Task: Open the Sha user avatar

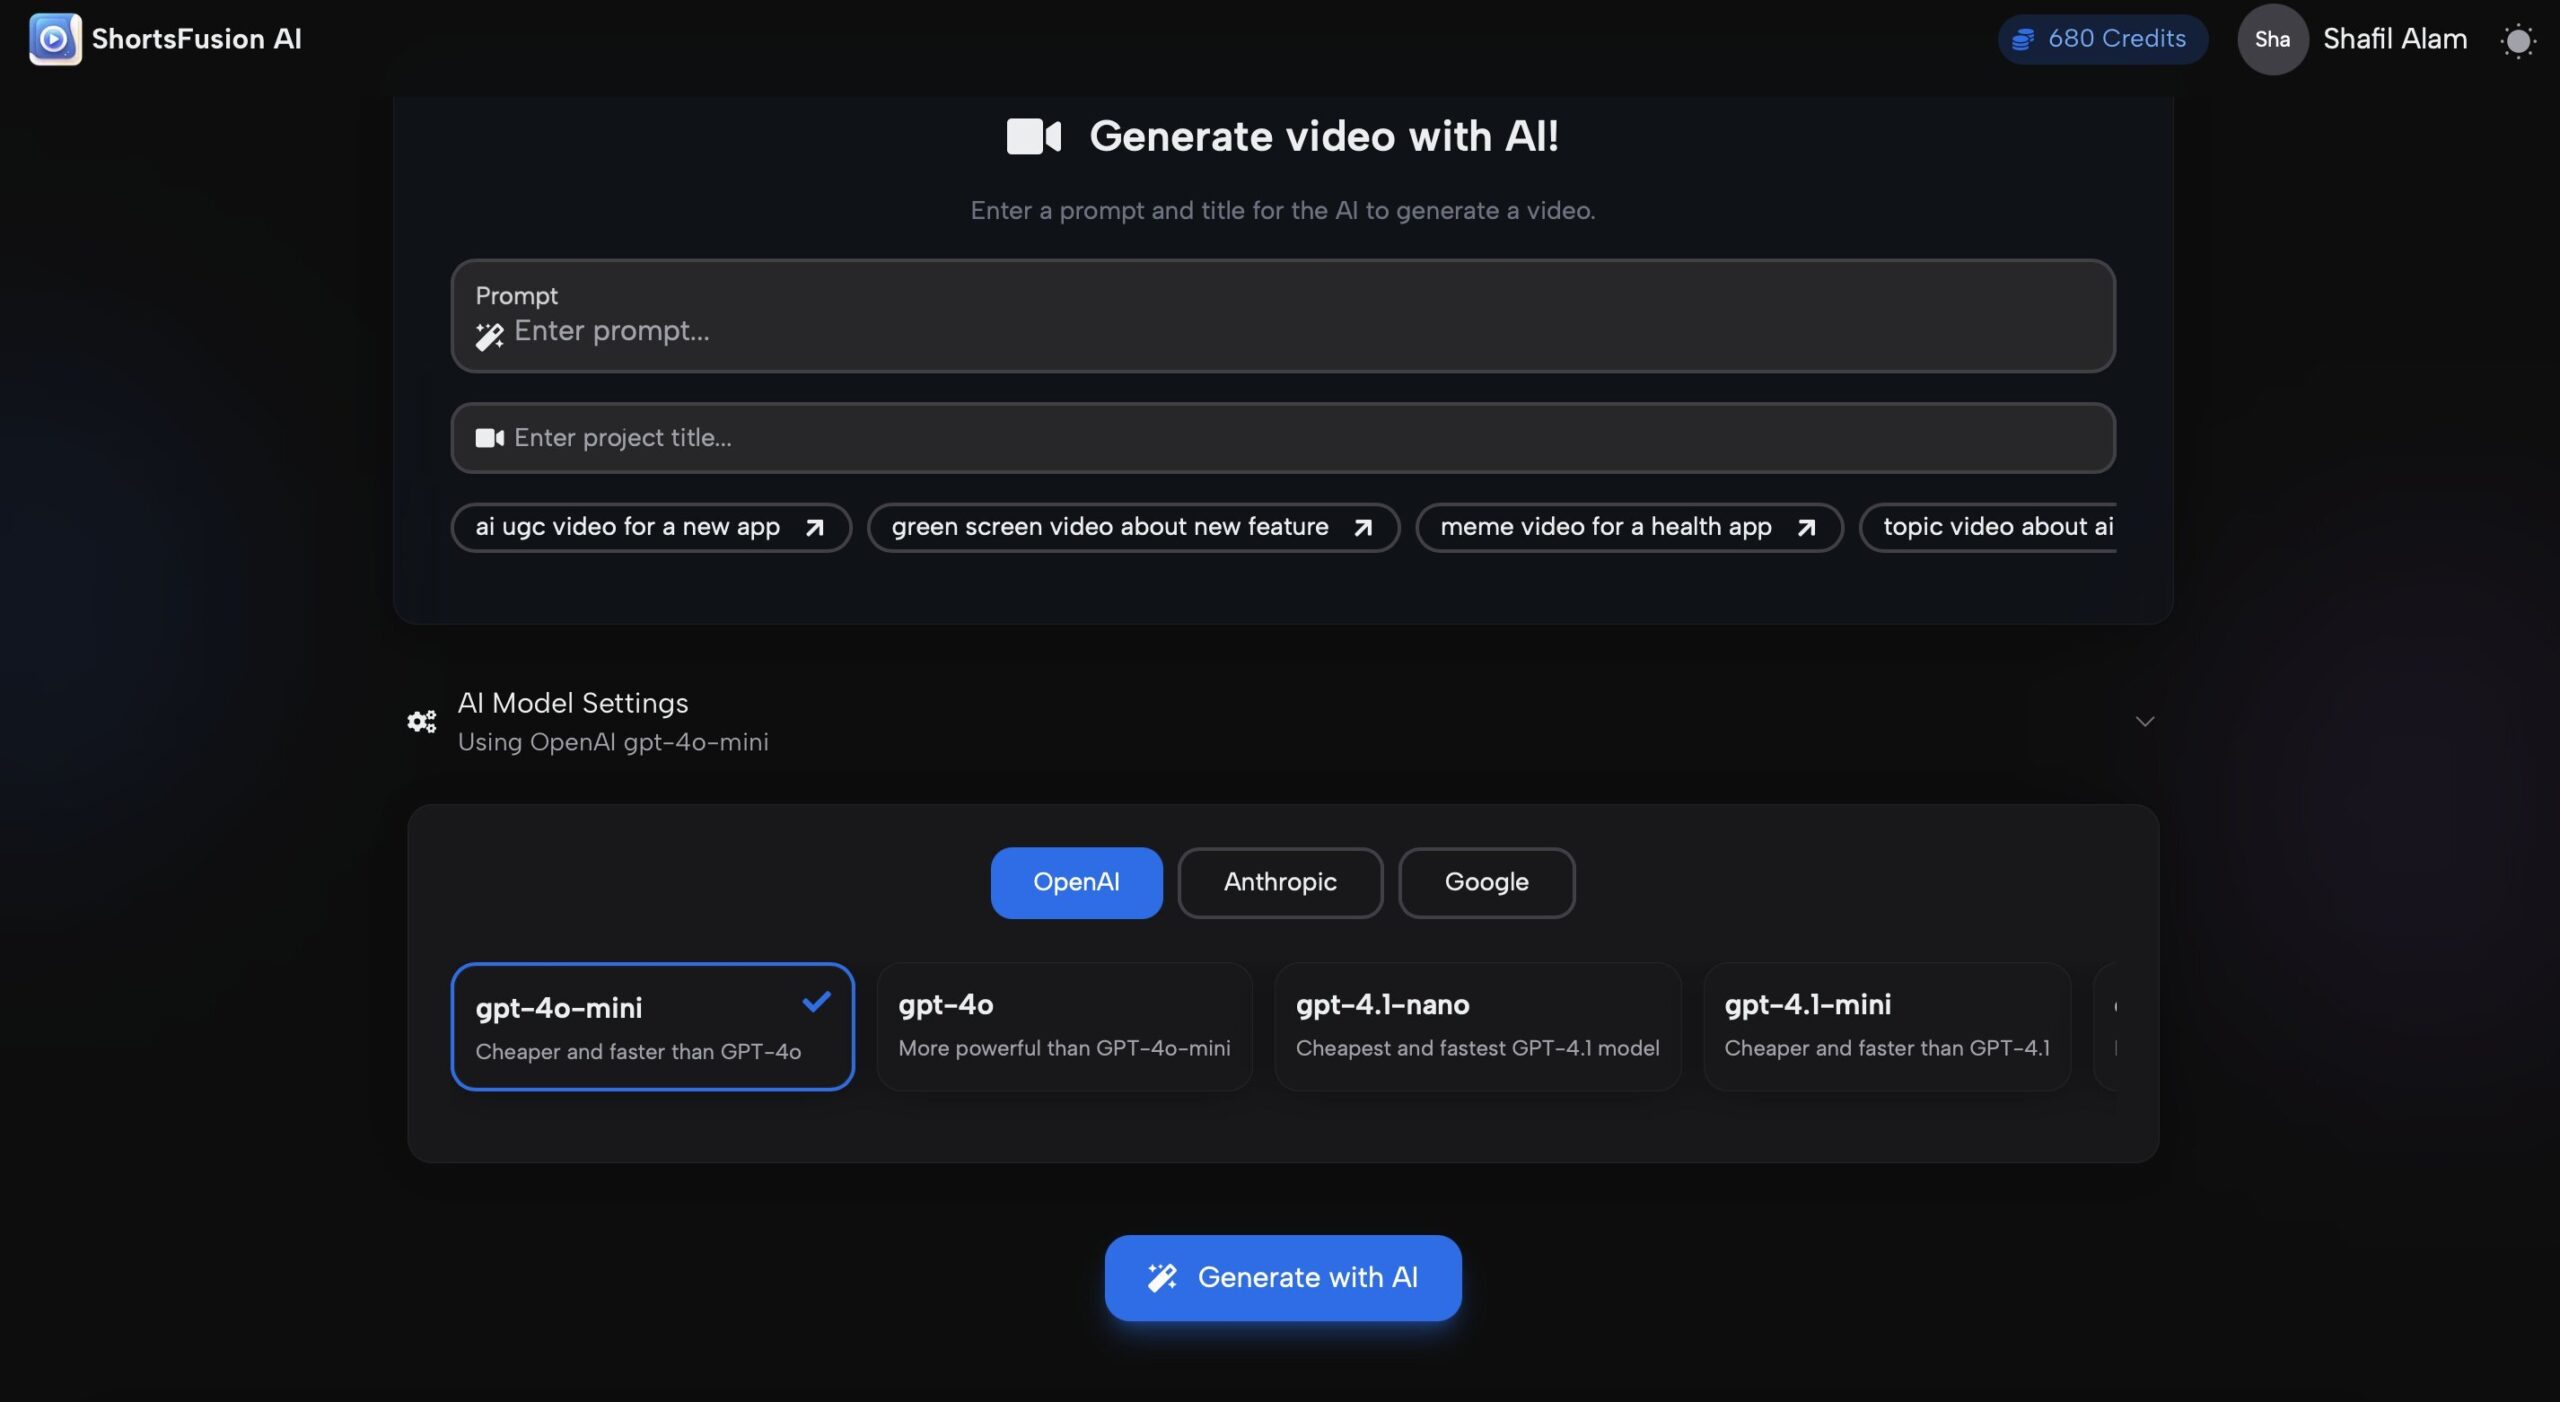Action: [2272, 39]
